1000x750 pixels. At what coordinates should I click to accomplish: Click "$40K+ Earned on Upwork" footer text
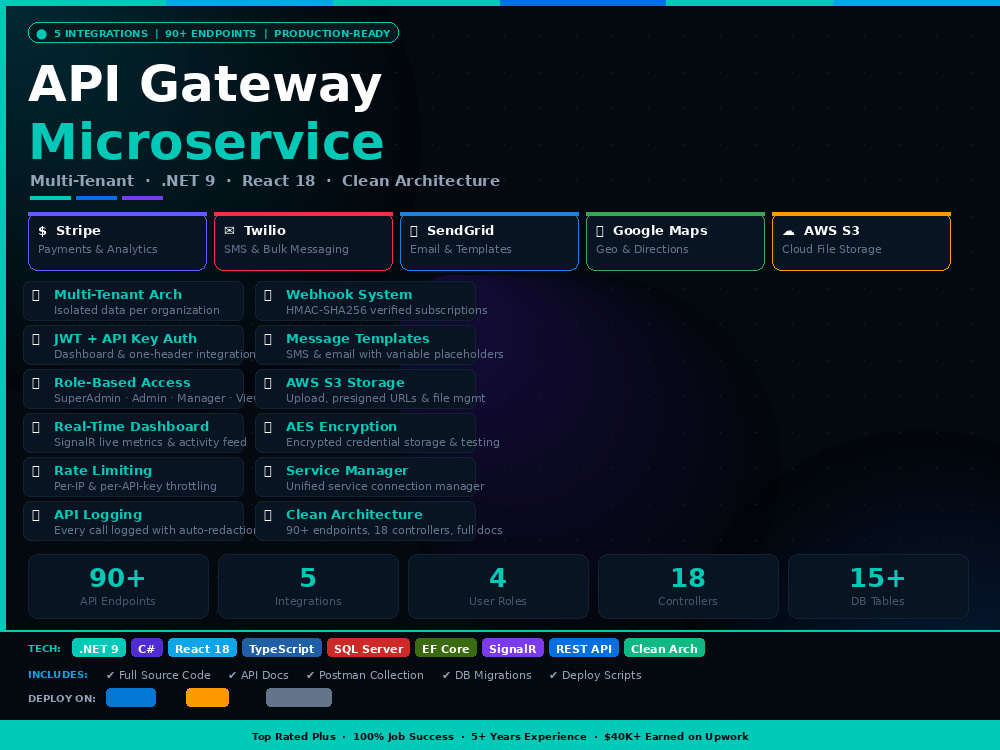[x=676, y=737]
